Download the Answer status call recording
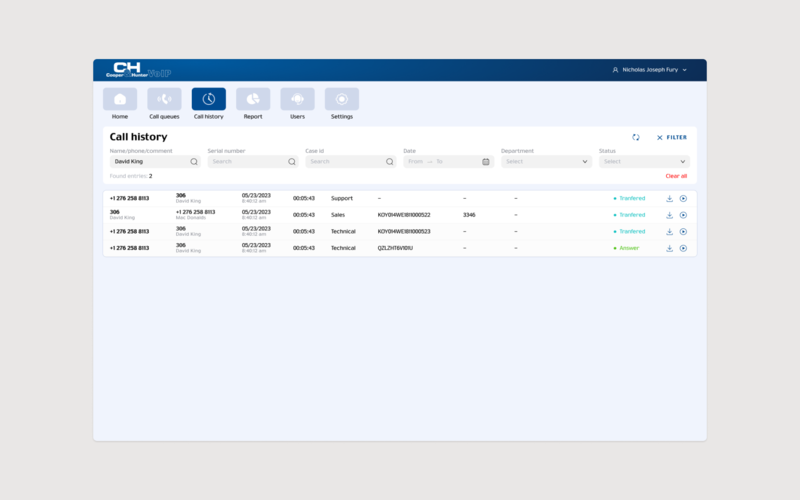The image size is (800, 500). point(670,248)
